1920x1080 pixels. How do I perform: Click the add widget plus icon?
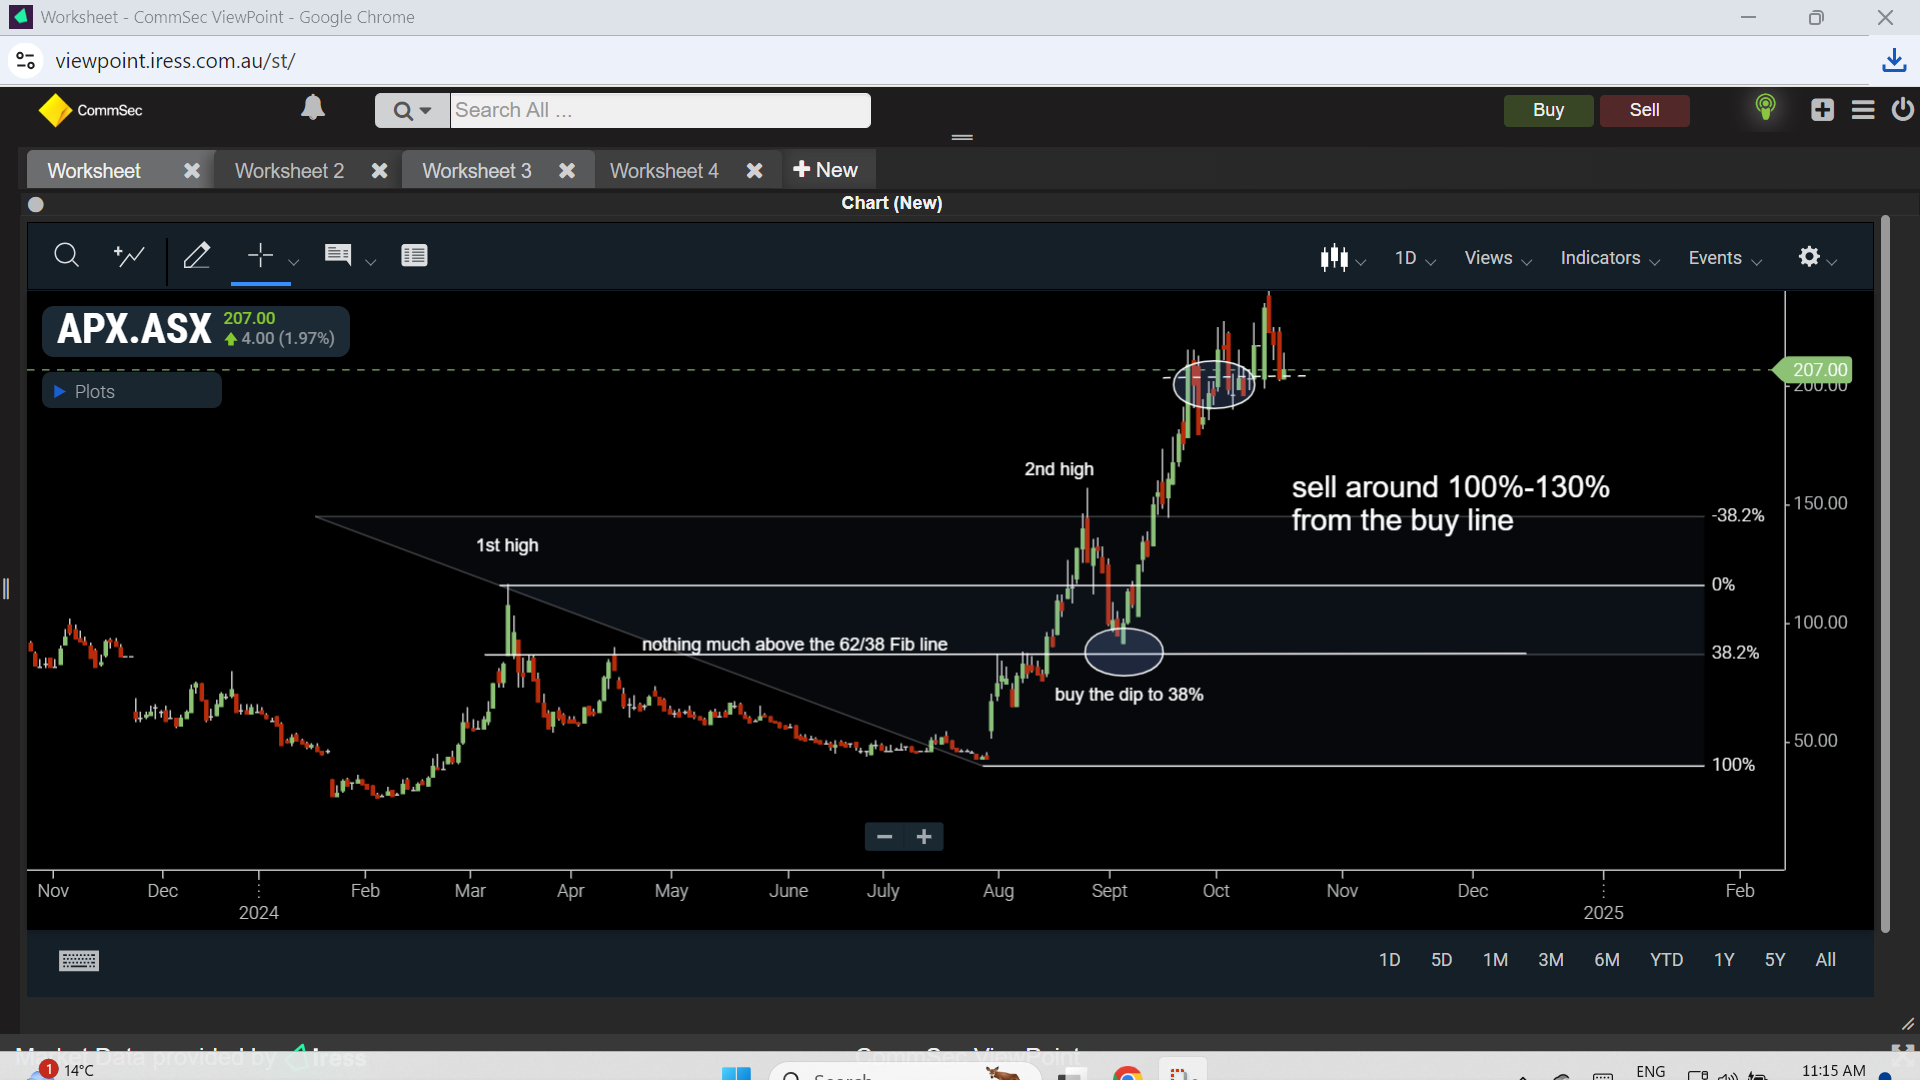click(x=1822, y=110)
